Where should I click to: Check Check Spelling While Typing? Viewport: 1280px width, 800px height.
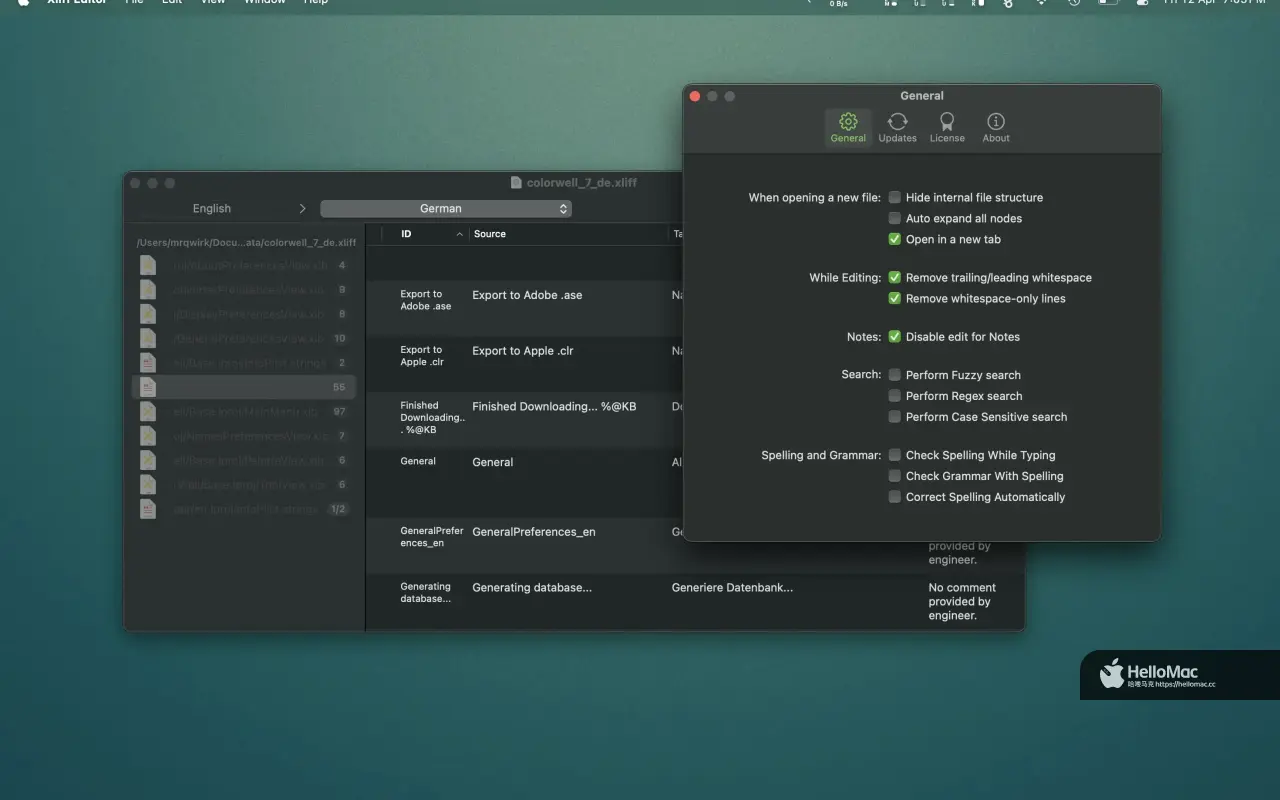point(895,455)
